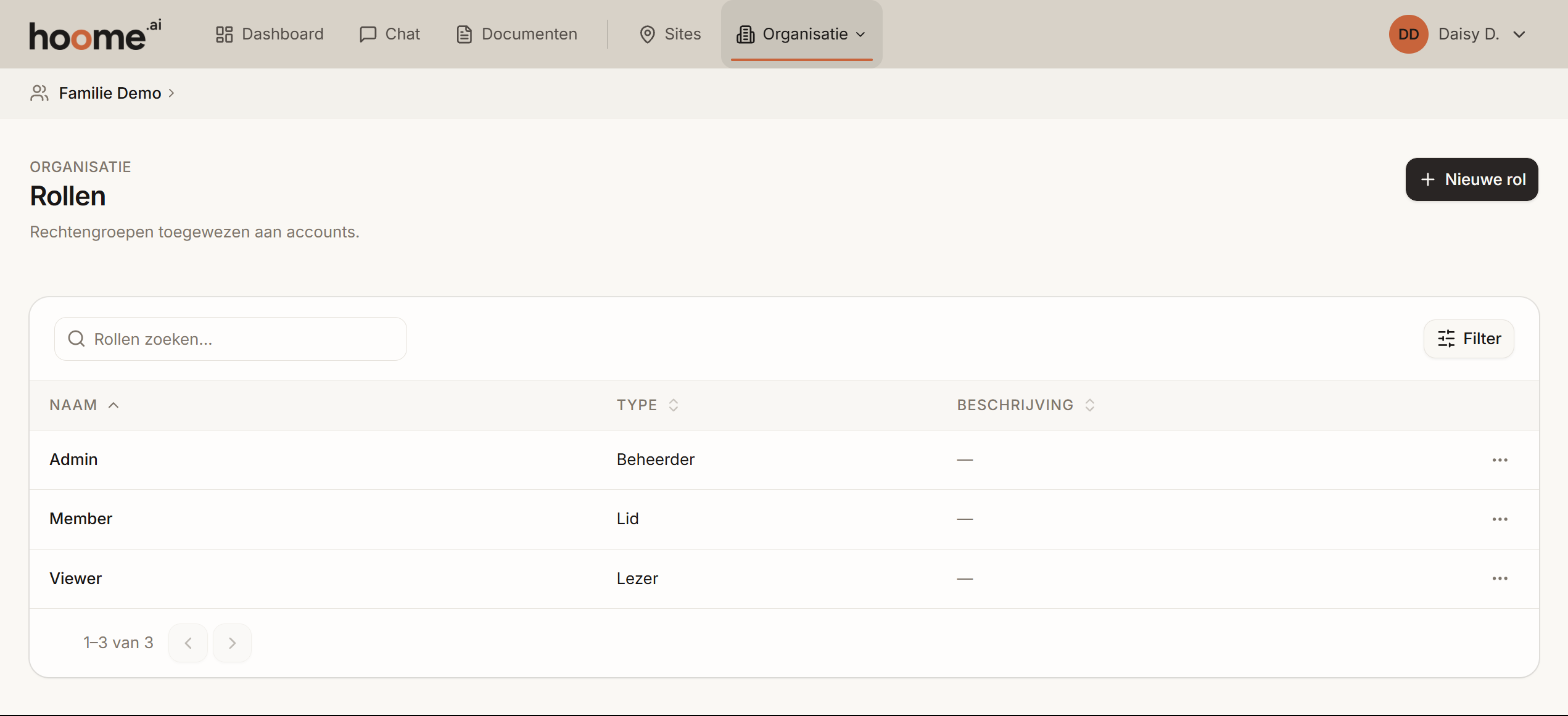Open the Dashboard page

point(270,34)
